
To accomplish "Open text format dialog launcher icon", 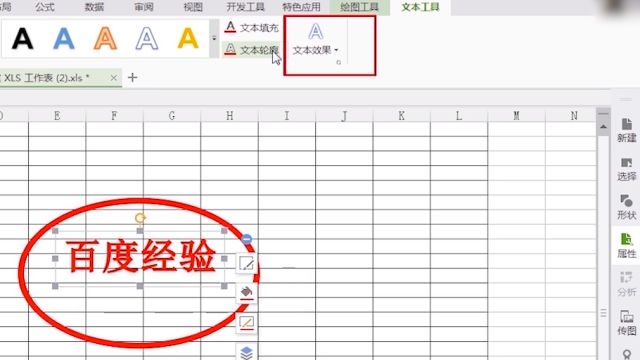I will [338, 63].
